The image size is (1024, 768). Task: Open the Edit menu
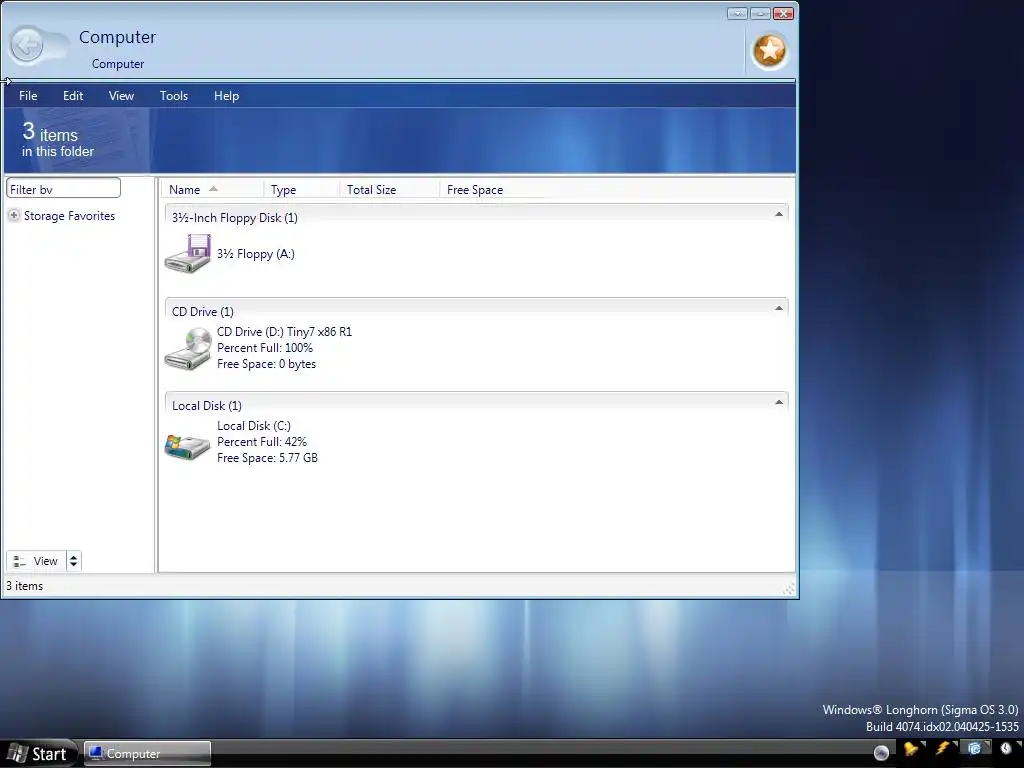pyautogui.click(x=73, y=95)
